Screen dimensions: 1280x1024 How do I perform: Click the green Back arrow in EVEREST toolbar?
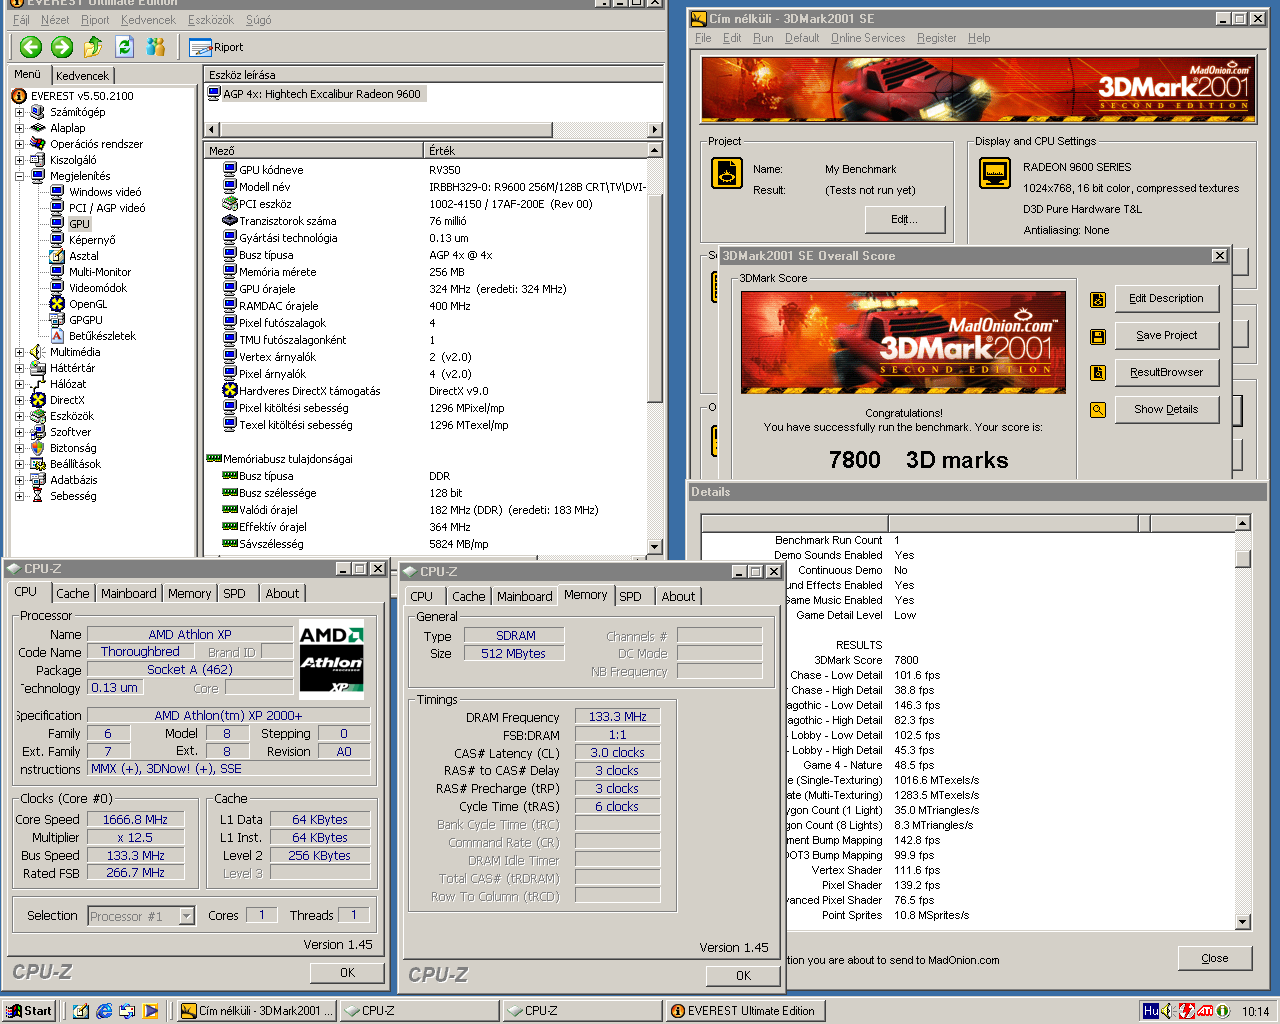pos(31,46)
